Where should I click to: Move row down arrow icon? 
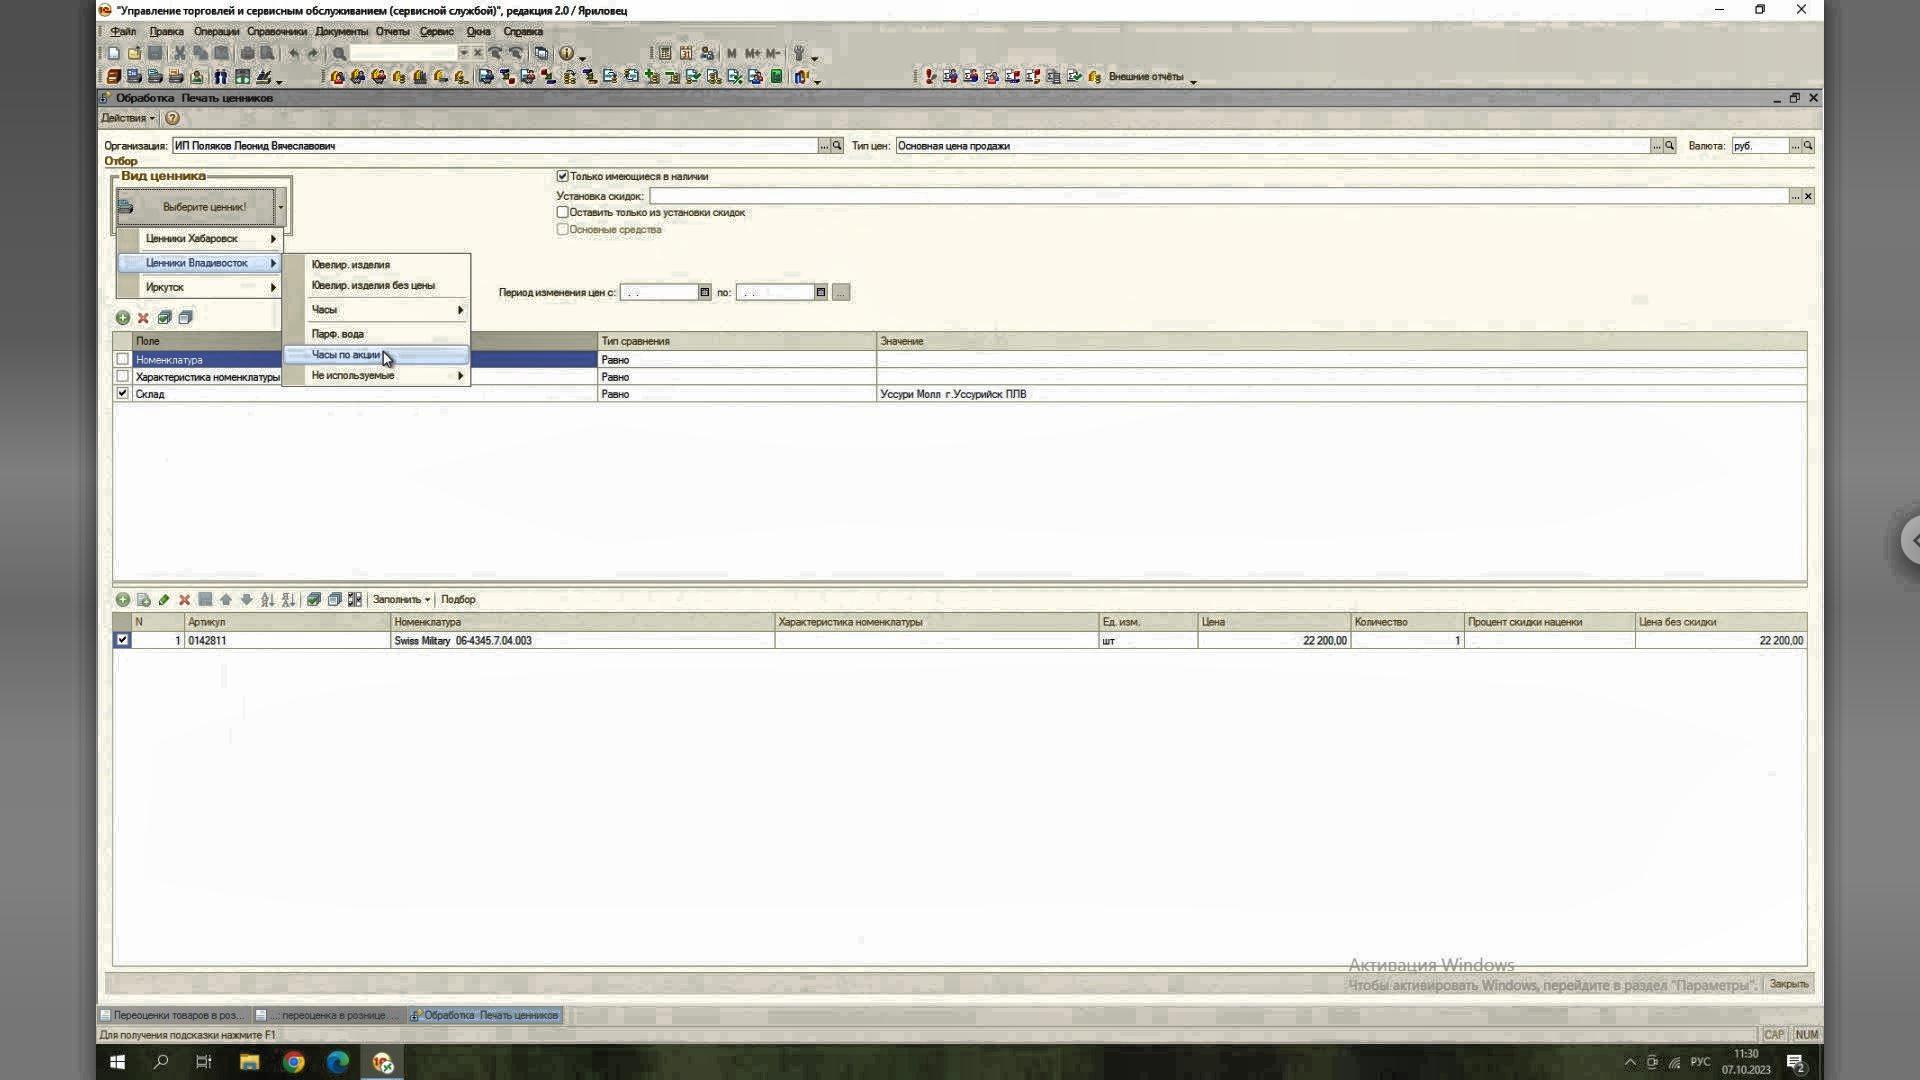[247, 600]
